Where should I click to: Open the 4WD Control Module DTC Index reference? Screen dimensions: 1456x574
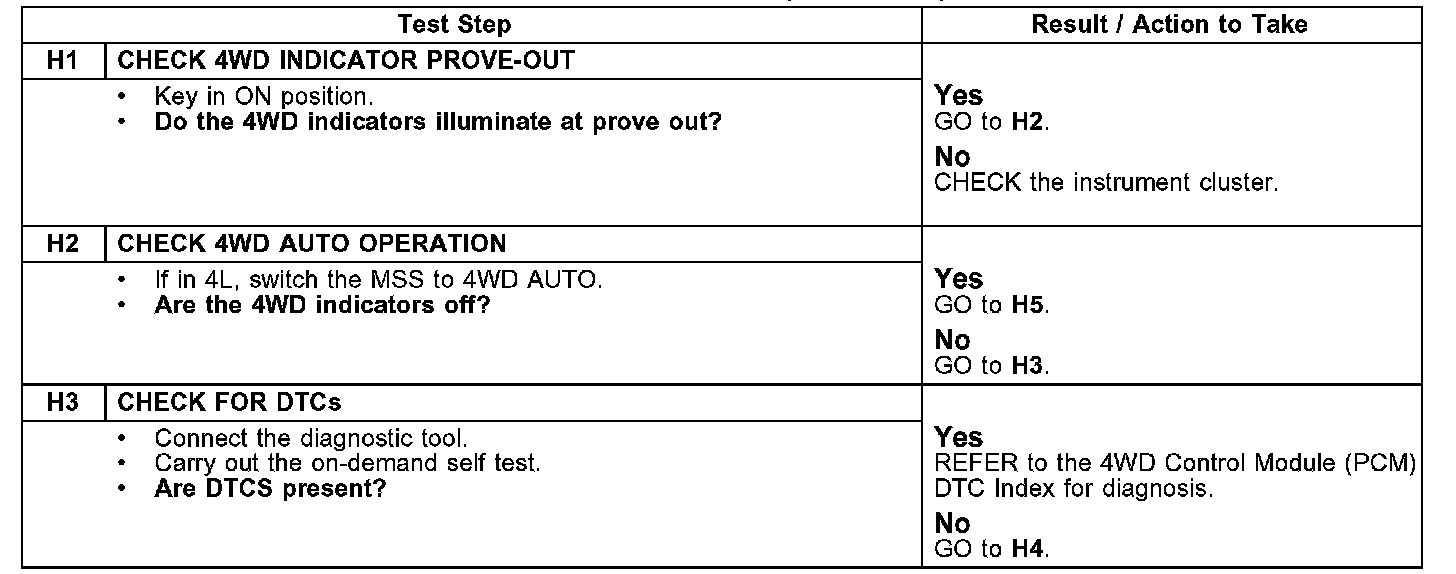1174,476
